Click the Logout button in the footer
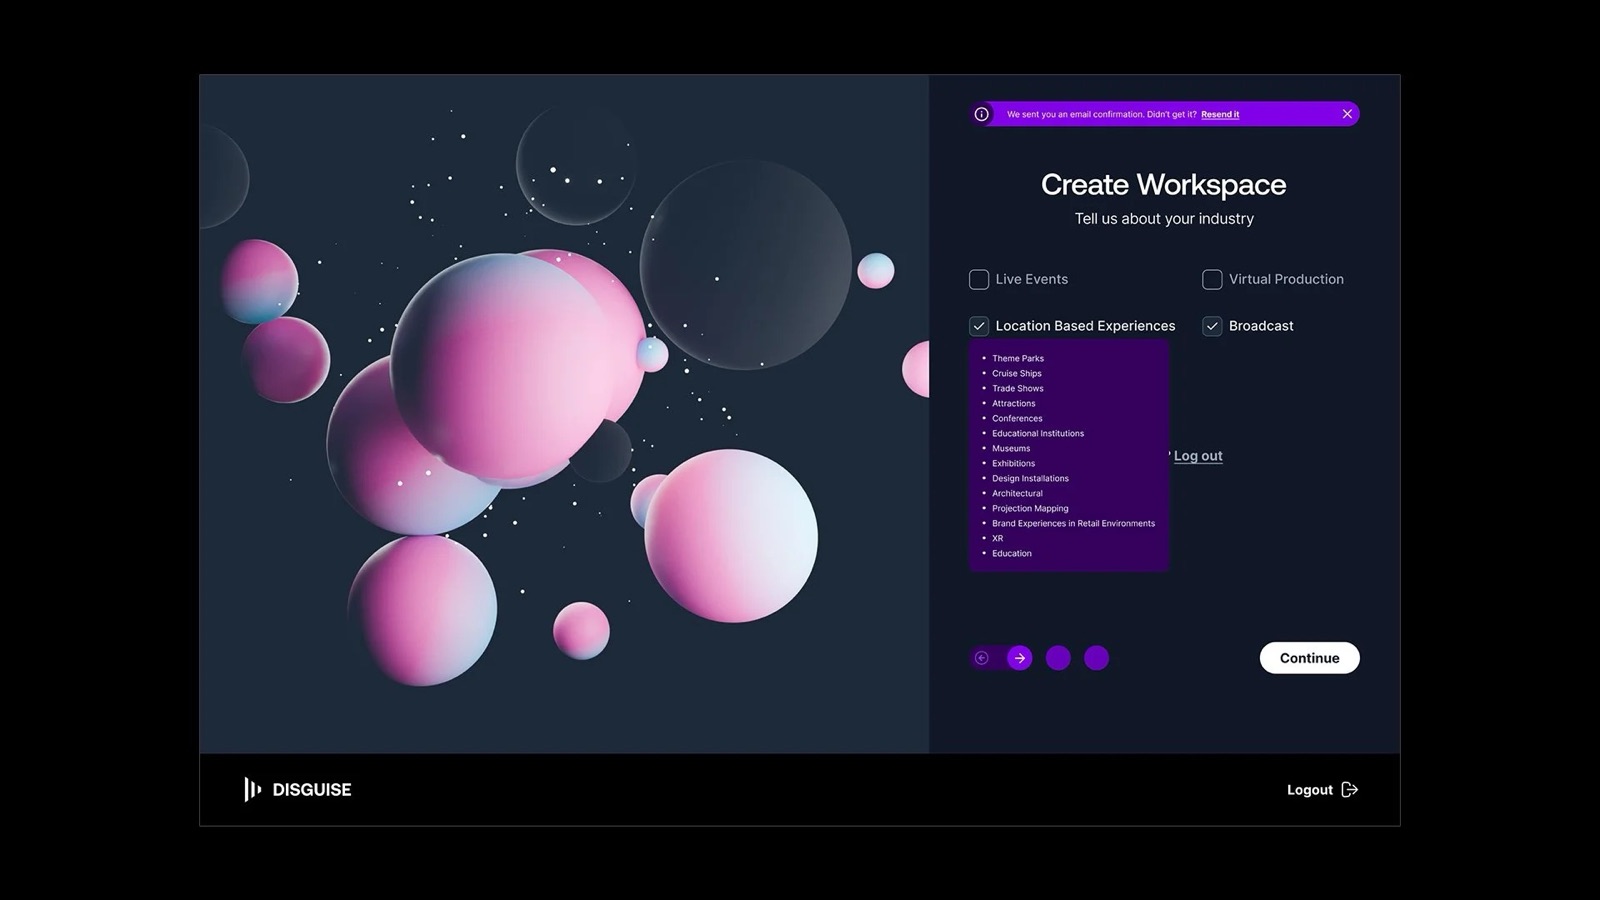The image size is (1600, 900). [1322, 790]
